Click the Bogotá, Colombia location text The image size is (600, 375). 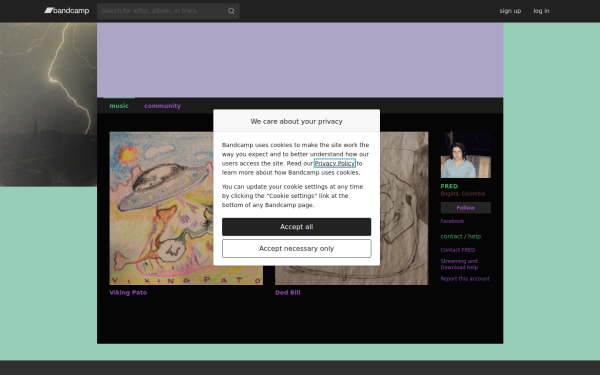coord(463,194)
